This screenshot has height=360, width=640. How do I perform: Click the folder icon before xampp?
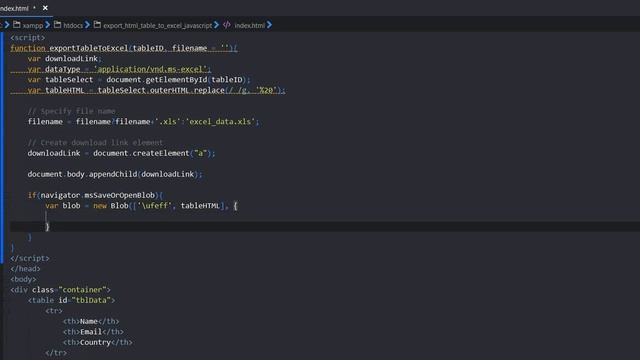pos(17,25)
